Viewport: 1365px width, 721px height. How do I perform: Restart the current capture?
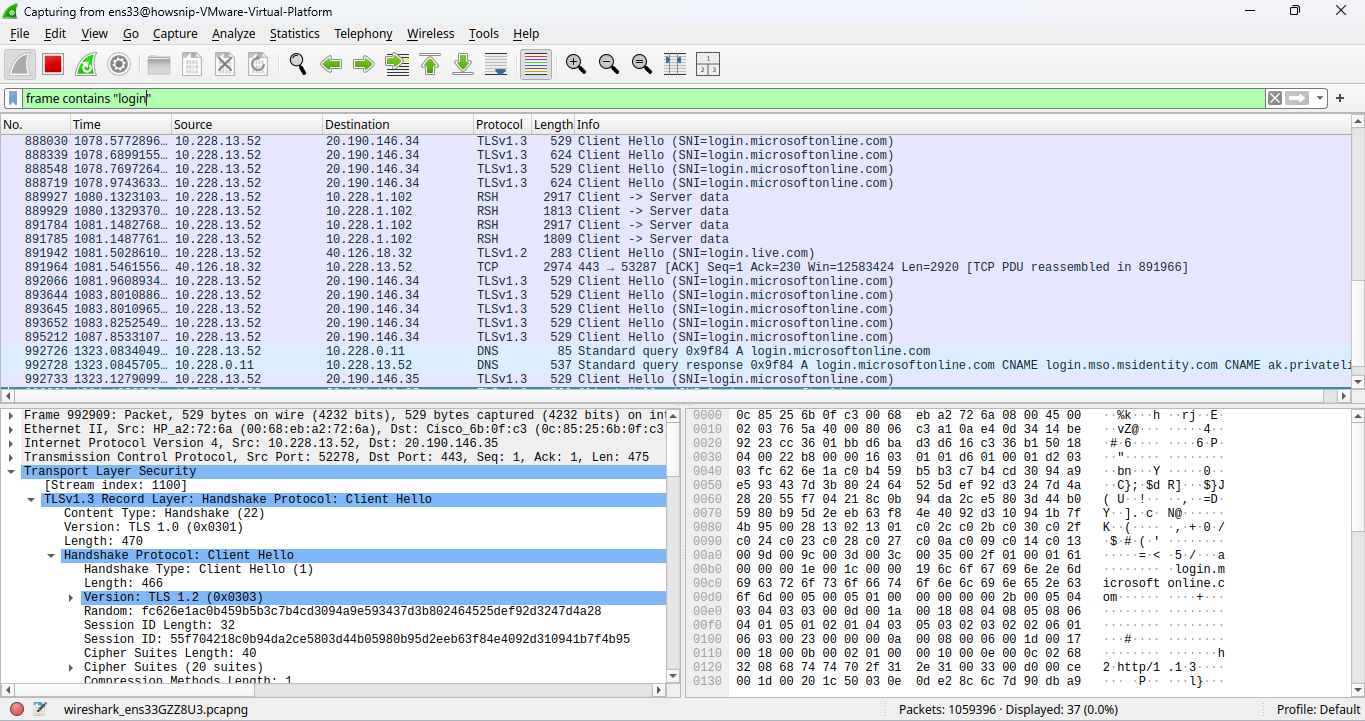pyautogui.click(x=86, y=64)
